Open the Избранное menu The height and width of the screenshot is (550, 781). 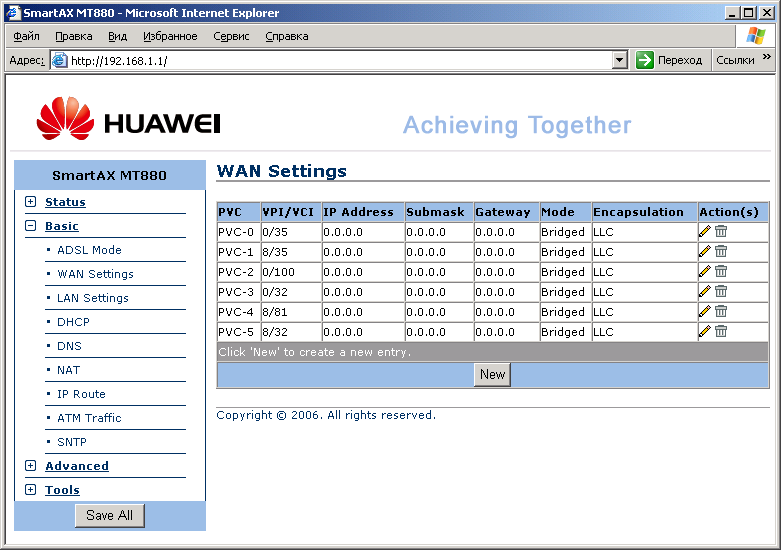click(170, 36)
